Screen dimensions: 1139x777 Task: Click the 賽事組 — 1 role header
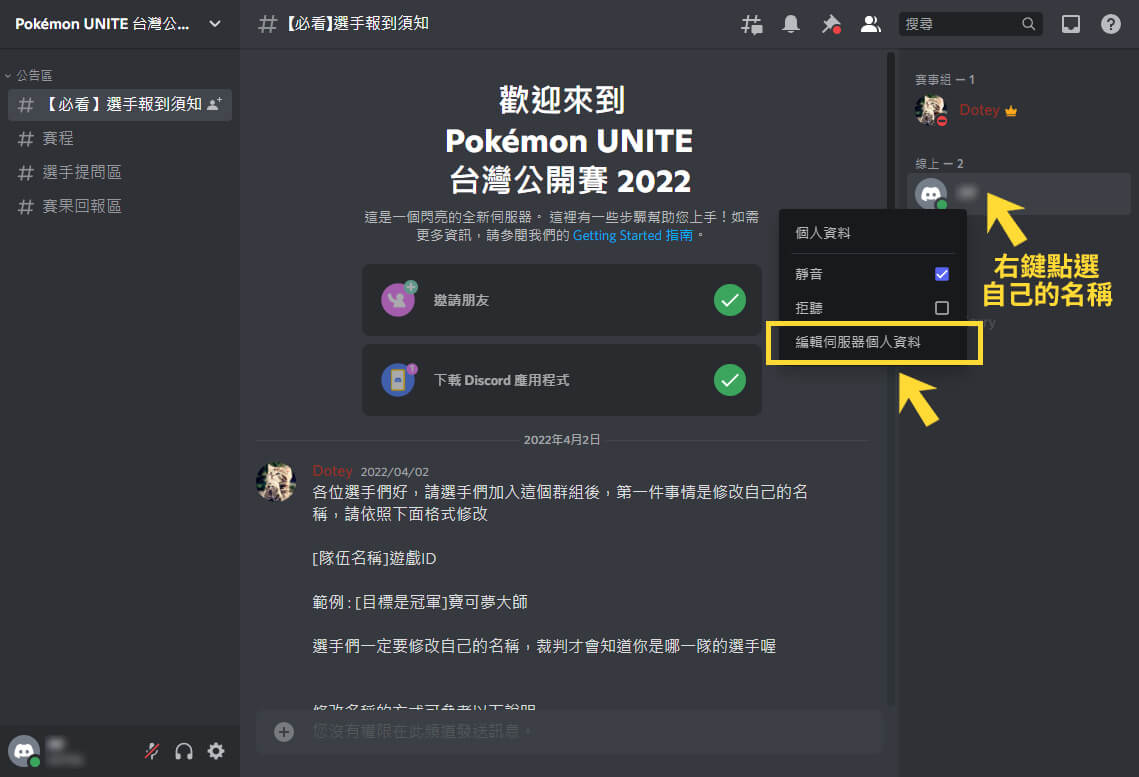coord(944,80)
